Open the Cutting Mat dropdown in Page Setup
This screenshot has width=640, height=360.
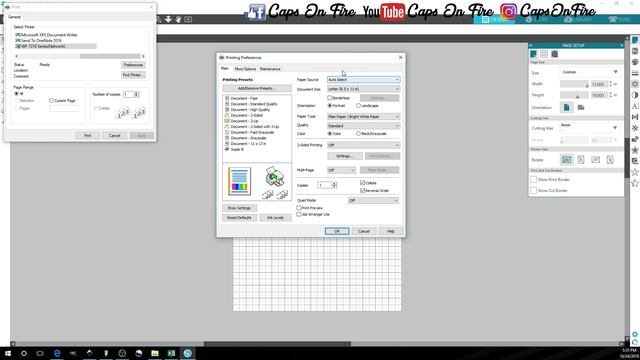click(590, 128)
